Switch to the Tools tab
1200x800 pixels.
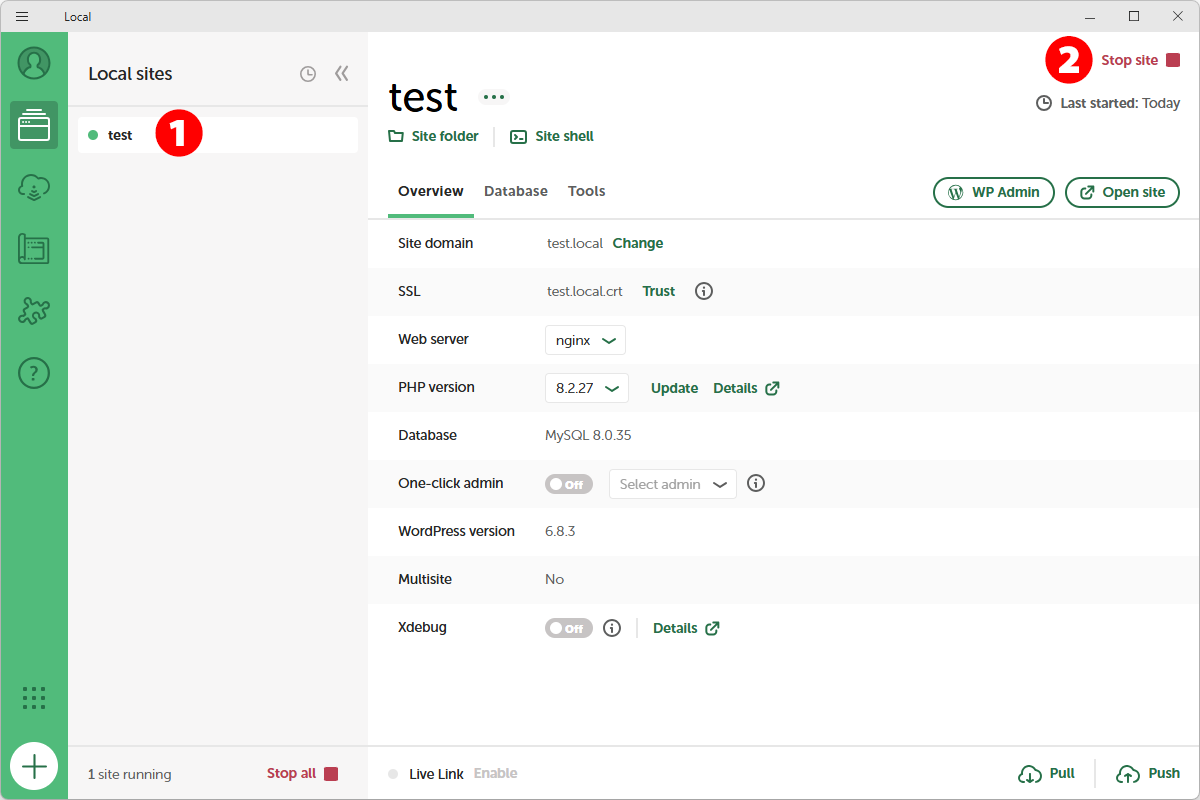(586, 191)
